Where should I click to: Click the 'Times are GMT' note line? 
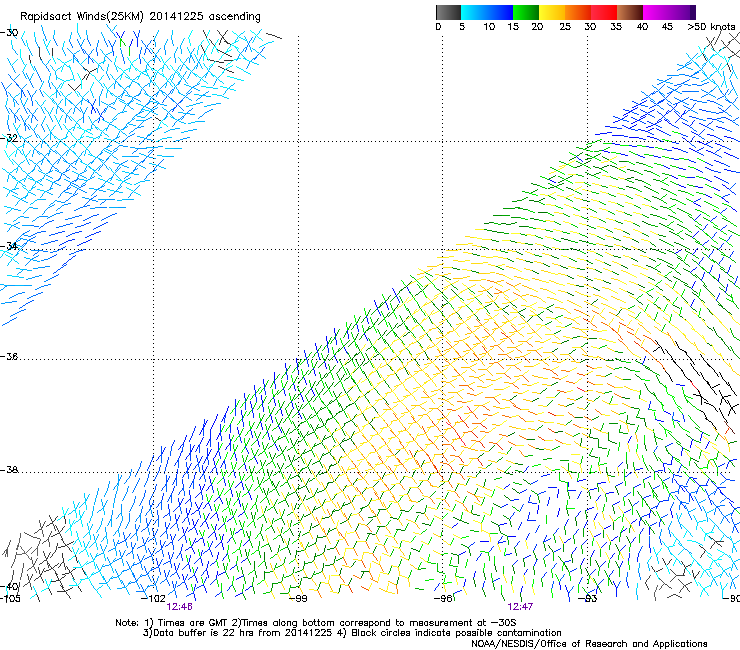click(x=316, y=623)
